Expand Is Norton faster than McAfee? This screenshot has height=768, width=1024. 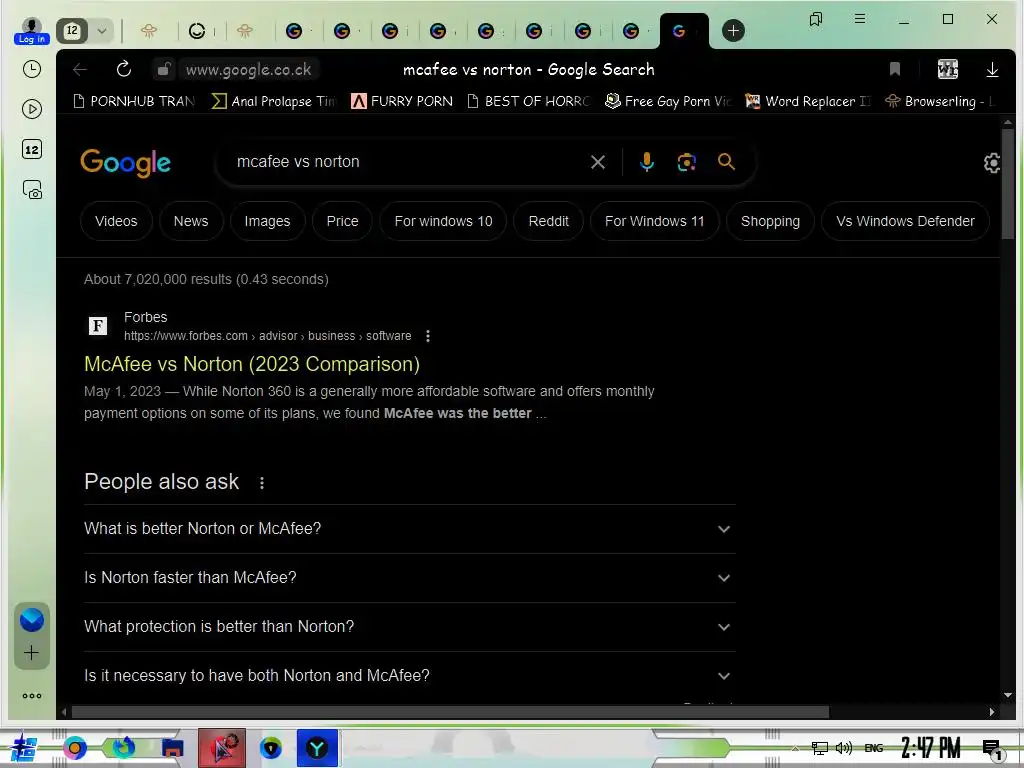pos(409,578)
